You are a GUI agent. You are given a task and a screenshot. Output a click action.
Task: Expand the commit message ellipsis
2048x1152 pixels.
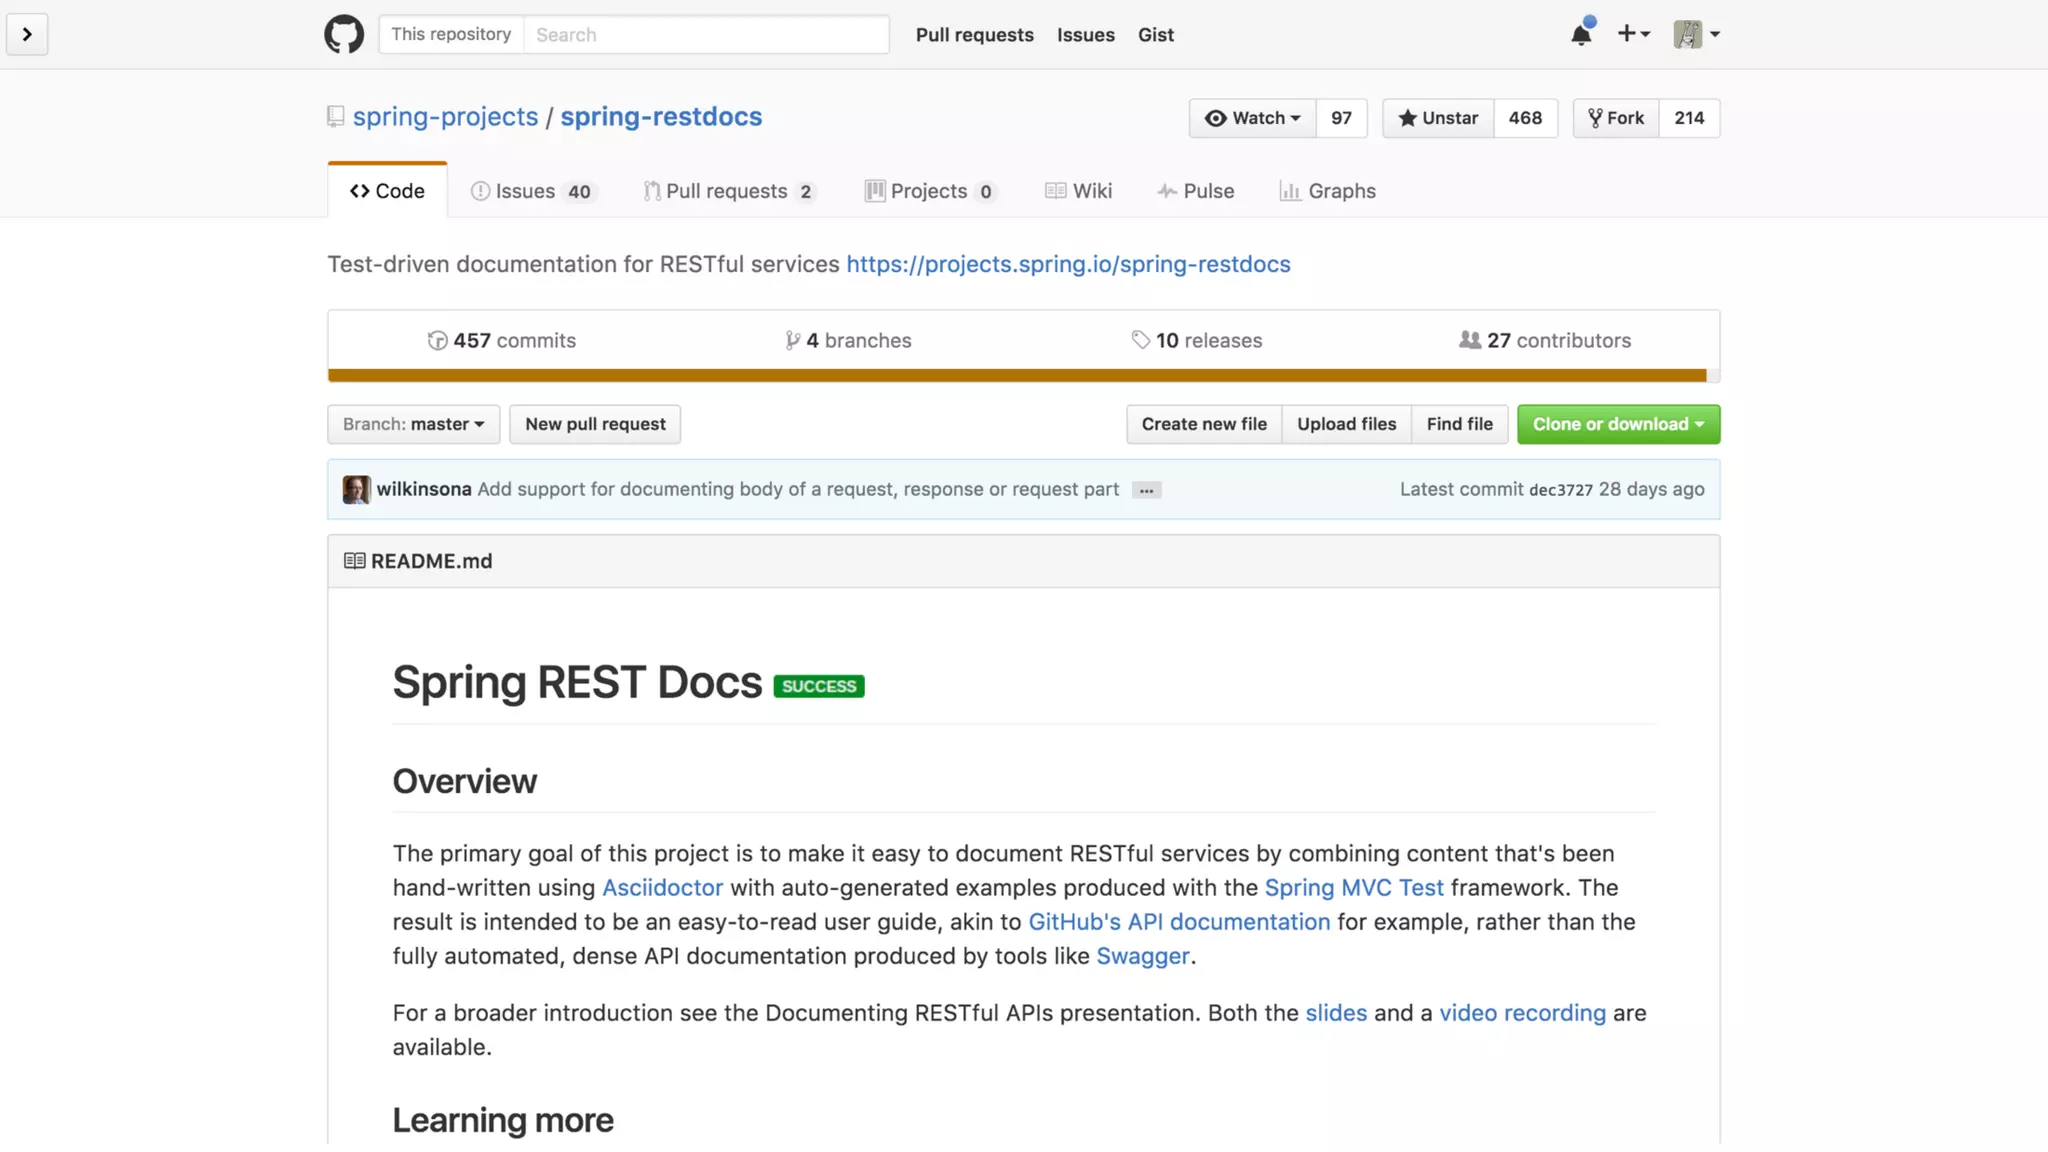pos(1146,490)
